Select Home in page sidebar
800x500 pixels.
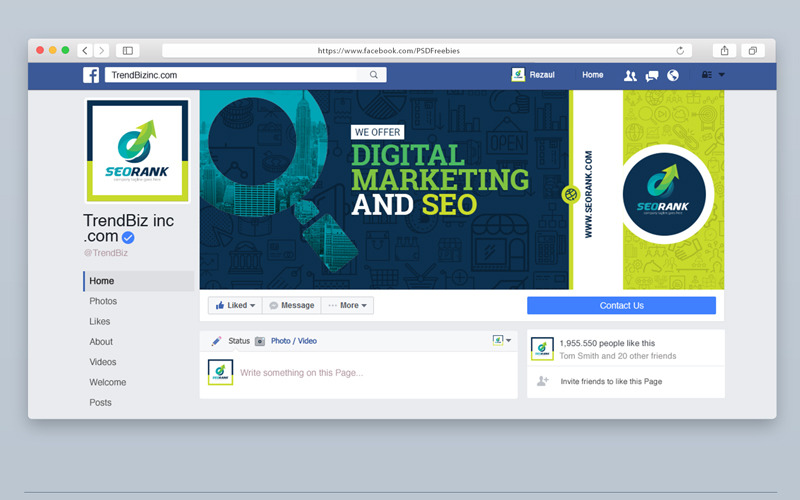(139, 281)
